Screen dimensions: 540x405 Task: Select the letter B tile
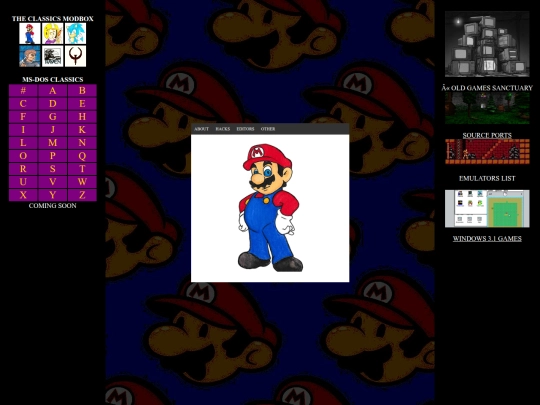tap(82, 91)
